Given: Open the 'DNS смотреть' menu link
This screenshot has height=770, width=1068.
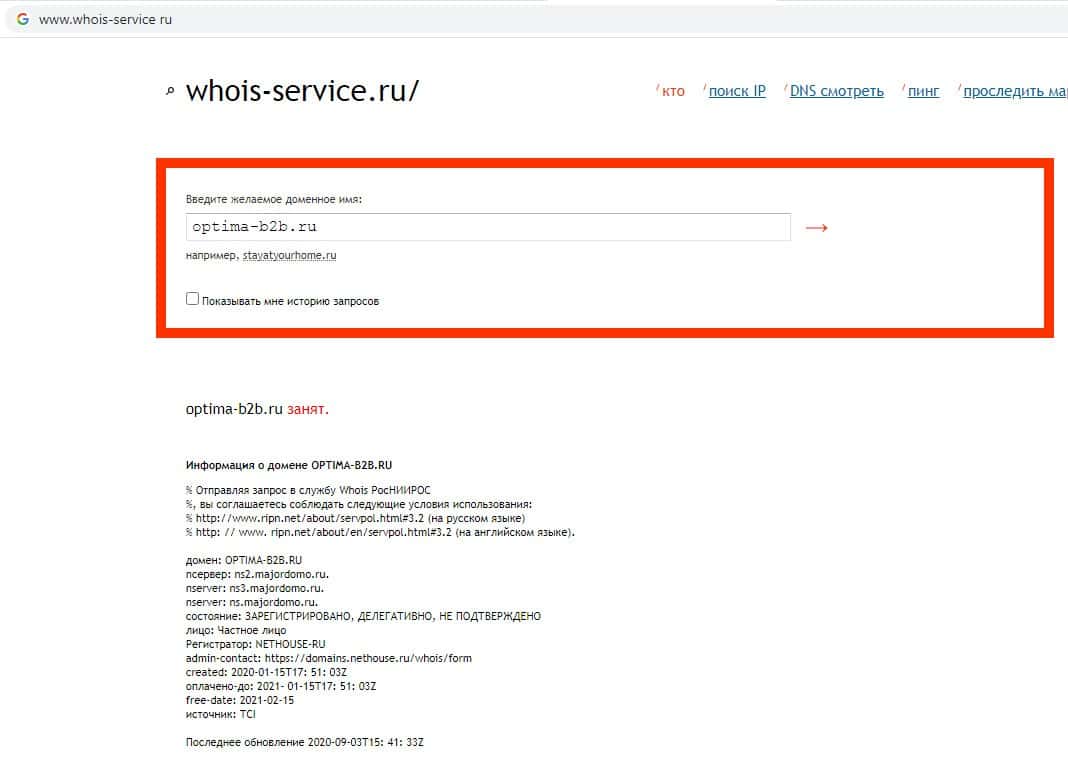Looking at the screenshot, I should click(x=836, y=91).
